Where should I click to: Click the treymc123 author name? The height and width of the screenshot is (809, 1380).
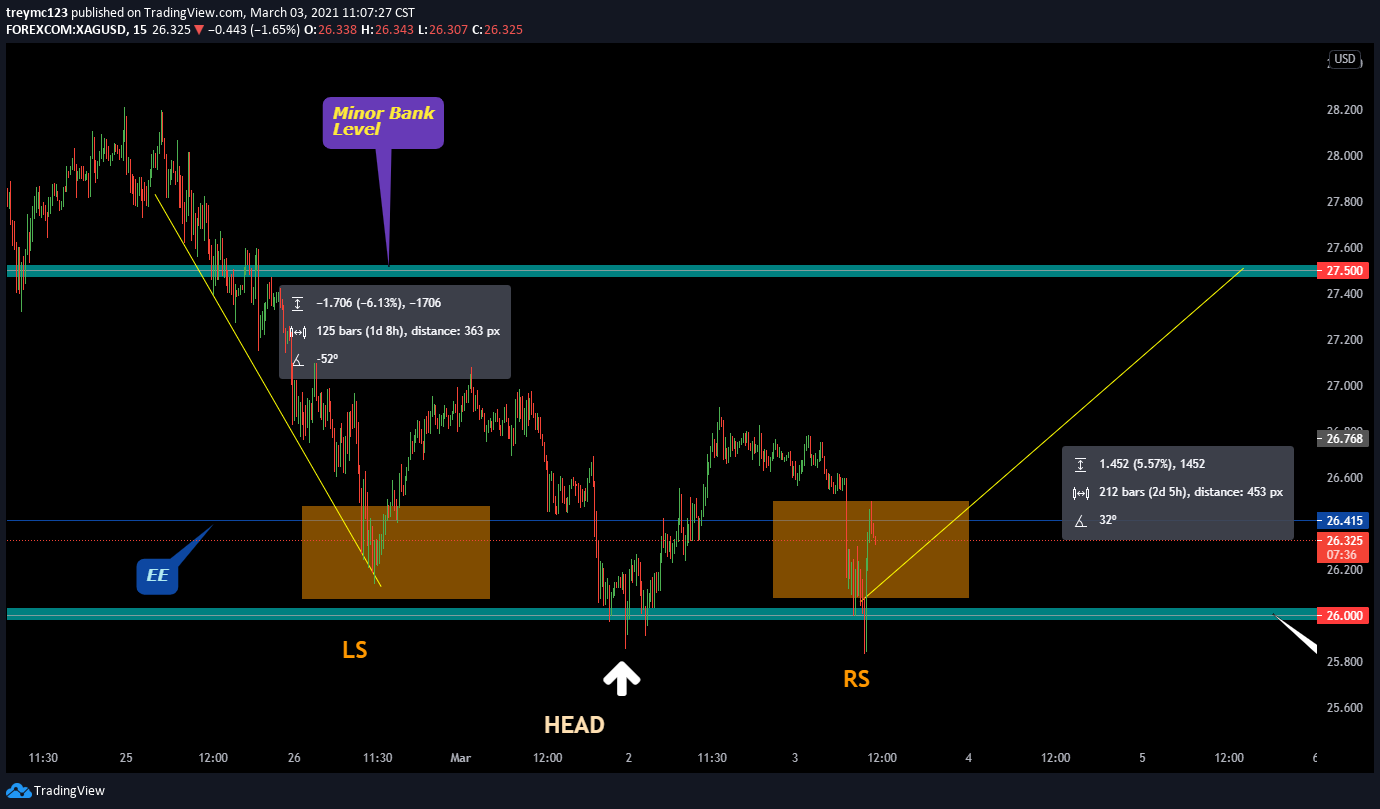click(35, 12)
